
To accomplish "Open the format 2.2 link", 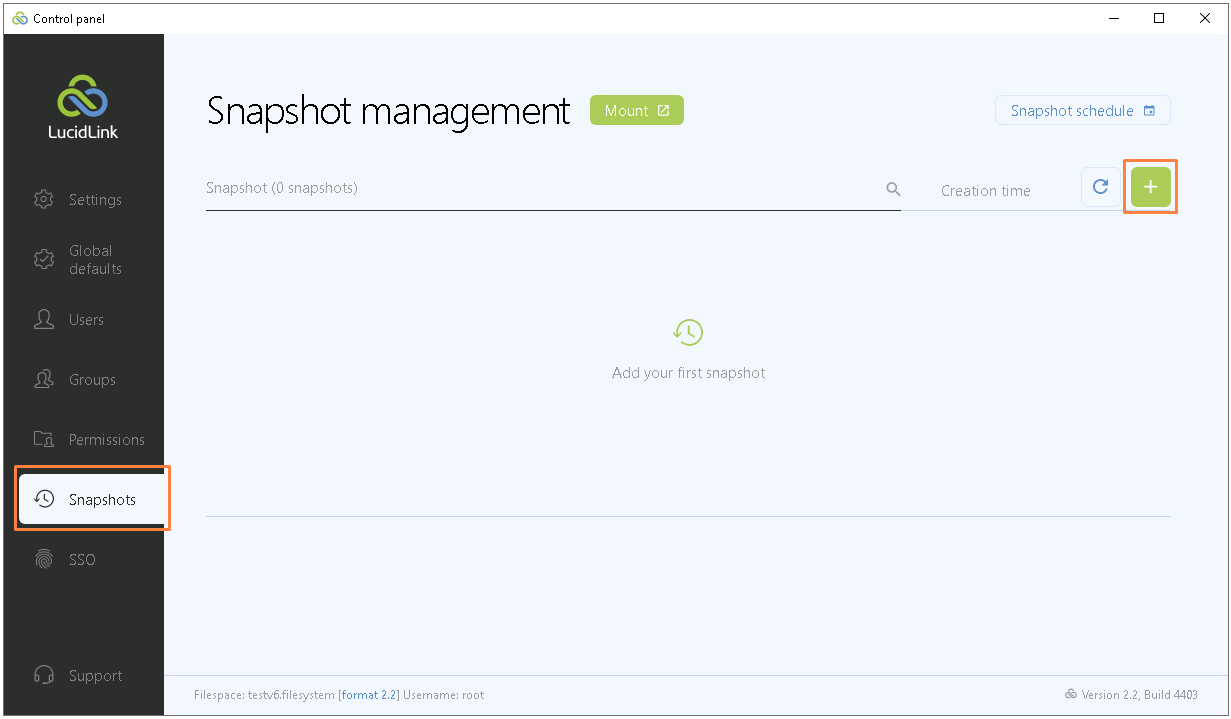I will click(368, 695).
